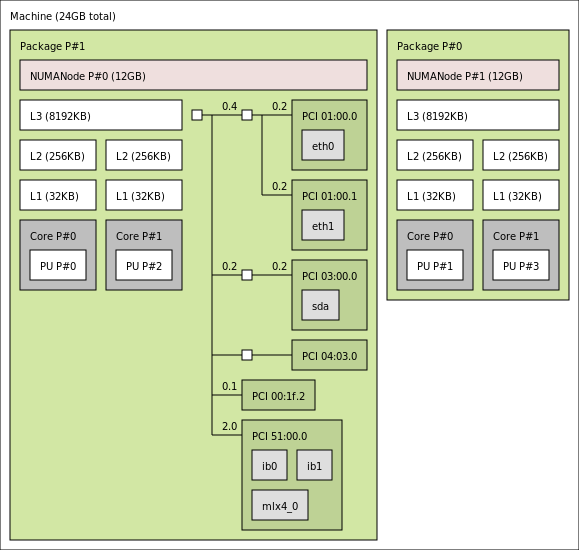Screen dimensions: 579x550
Task: Click the Core P#1 label in Package P#0
Action: click(x=516, y=236)
